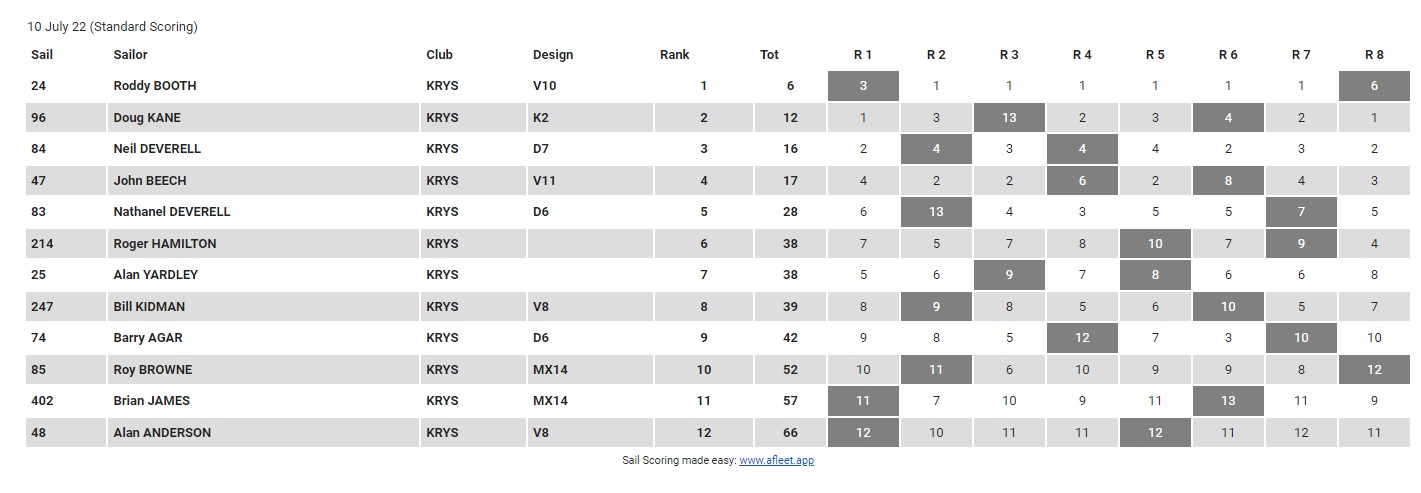Click Barry AGAR's total score 42
The image size is (1421, 493).
click(x=790, y=338)
